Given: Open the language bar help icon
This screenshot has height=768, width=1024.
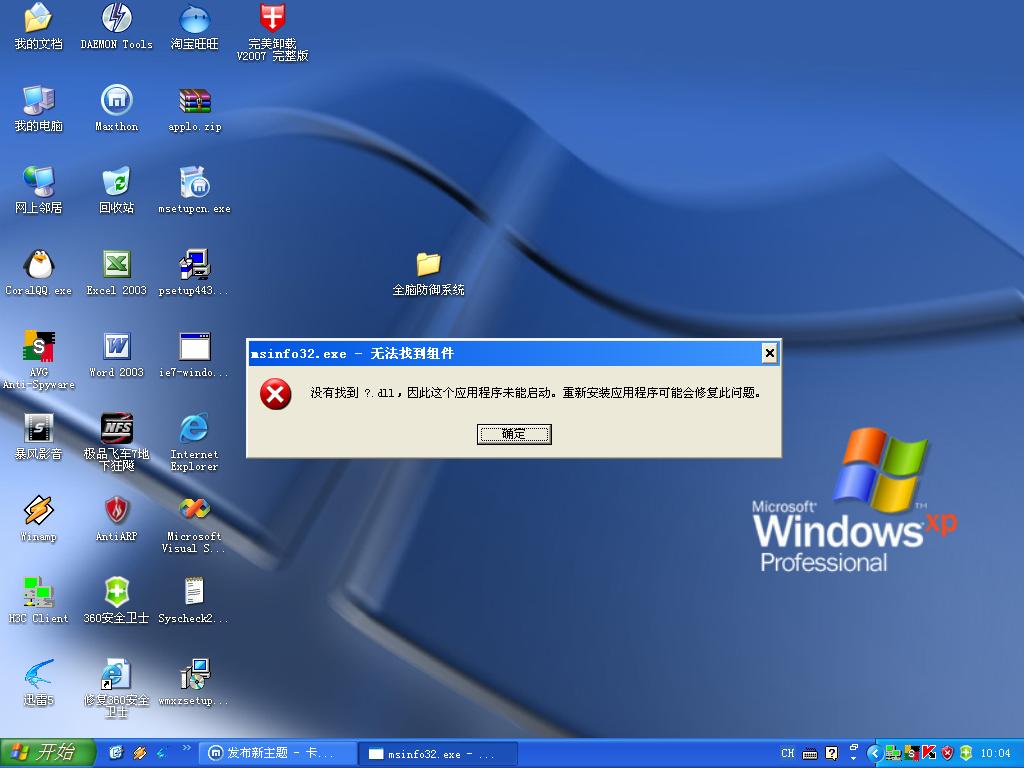Looking at the screenshot, I should pyautogui.click(x=831, y=754).
